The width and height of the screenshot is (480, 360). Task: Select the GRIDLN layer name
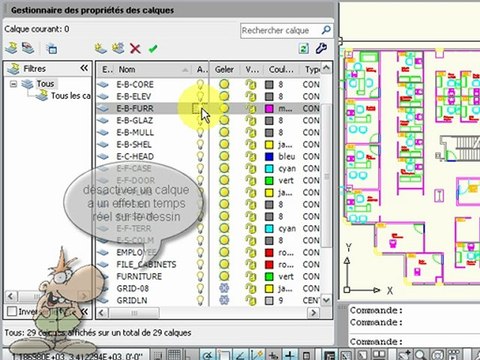(132, 300)
